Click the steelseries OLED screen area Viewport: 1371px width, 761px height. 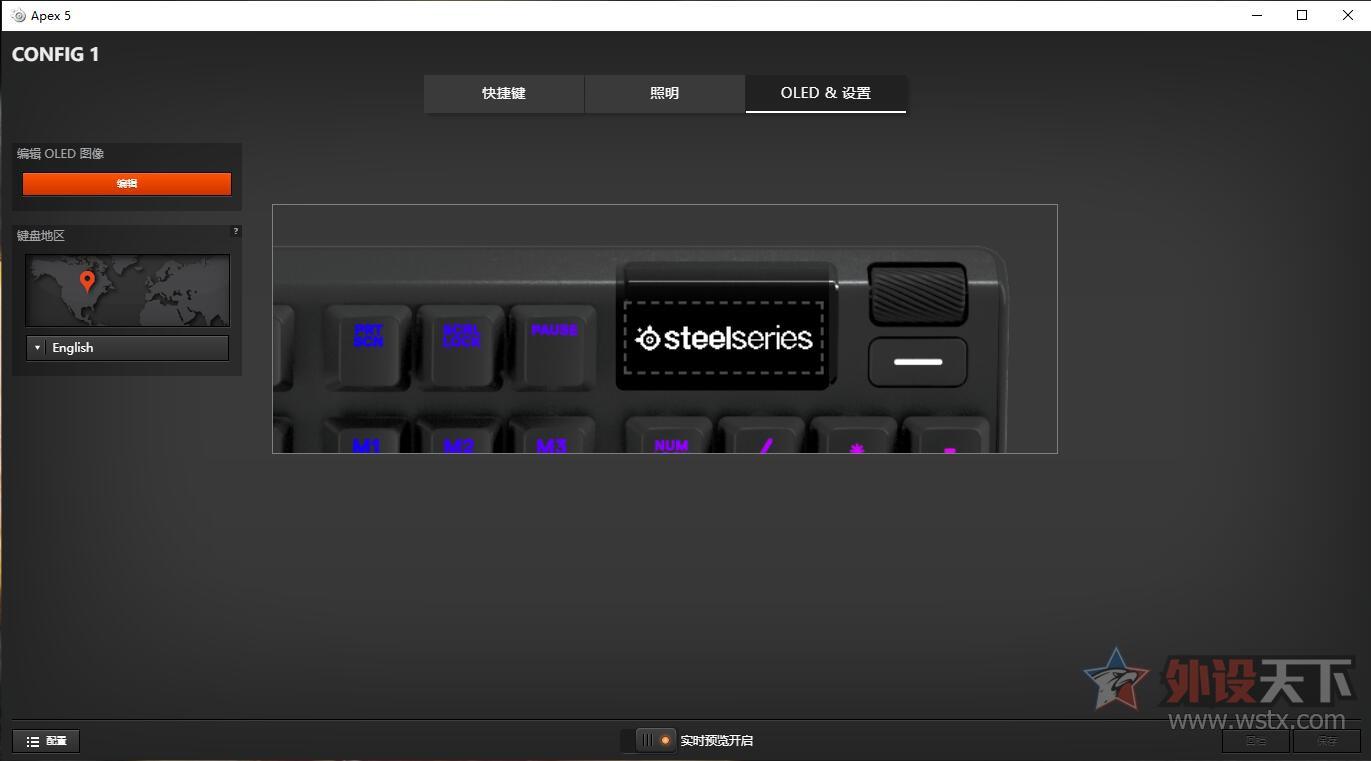click(724, 338)
